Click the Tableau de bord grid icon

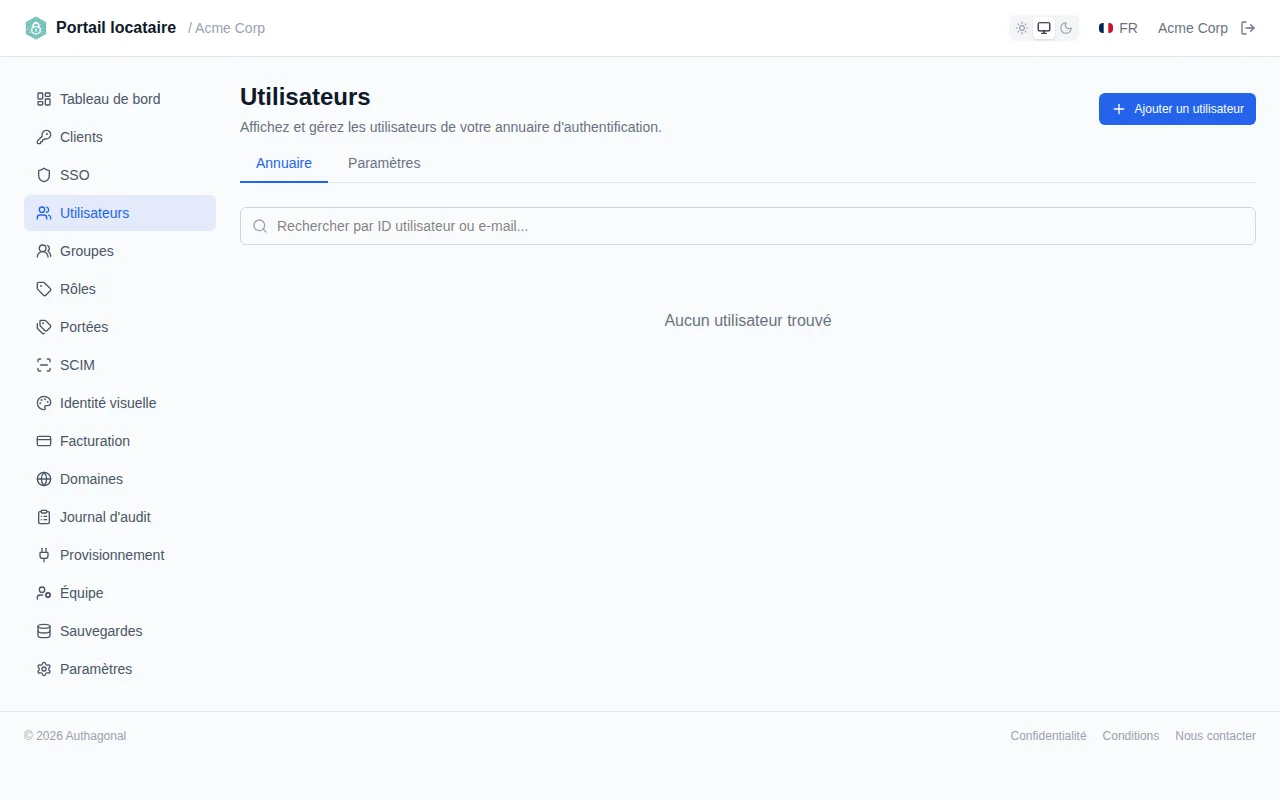click(44, 99)
